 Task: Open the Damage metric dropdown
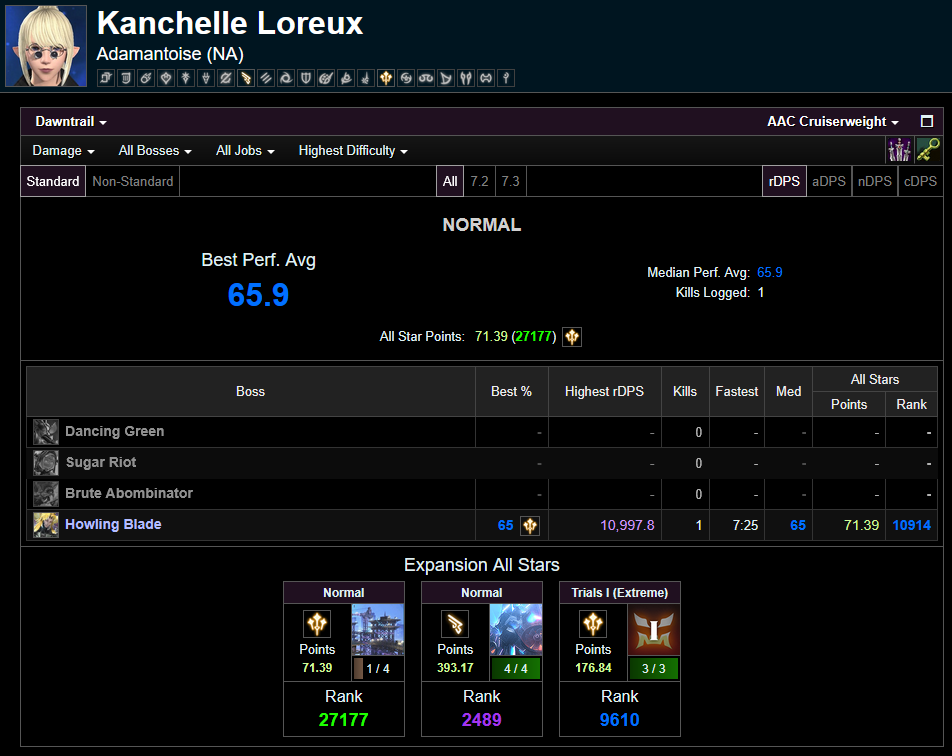click(63, 151)
